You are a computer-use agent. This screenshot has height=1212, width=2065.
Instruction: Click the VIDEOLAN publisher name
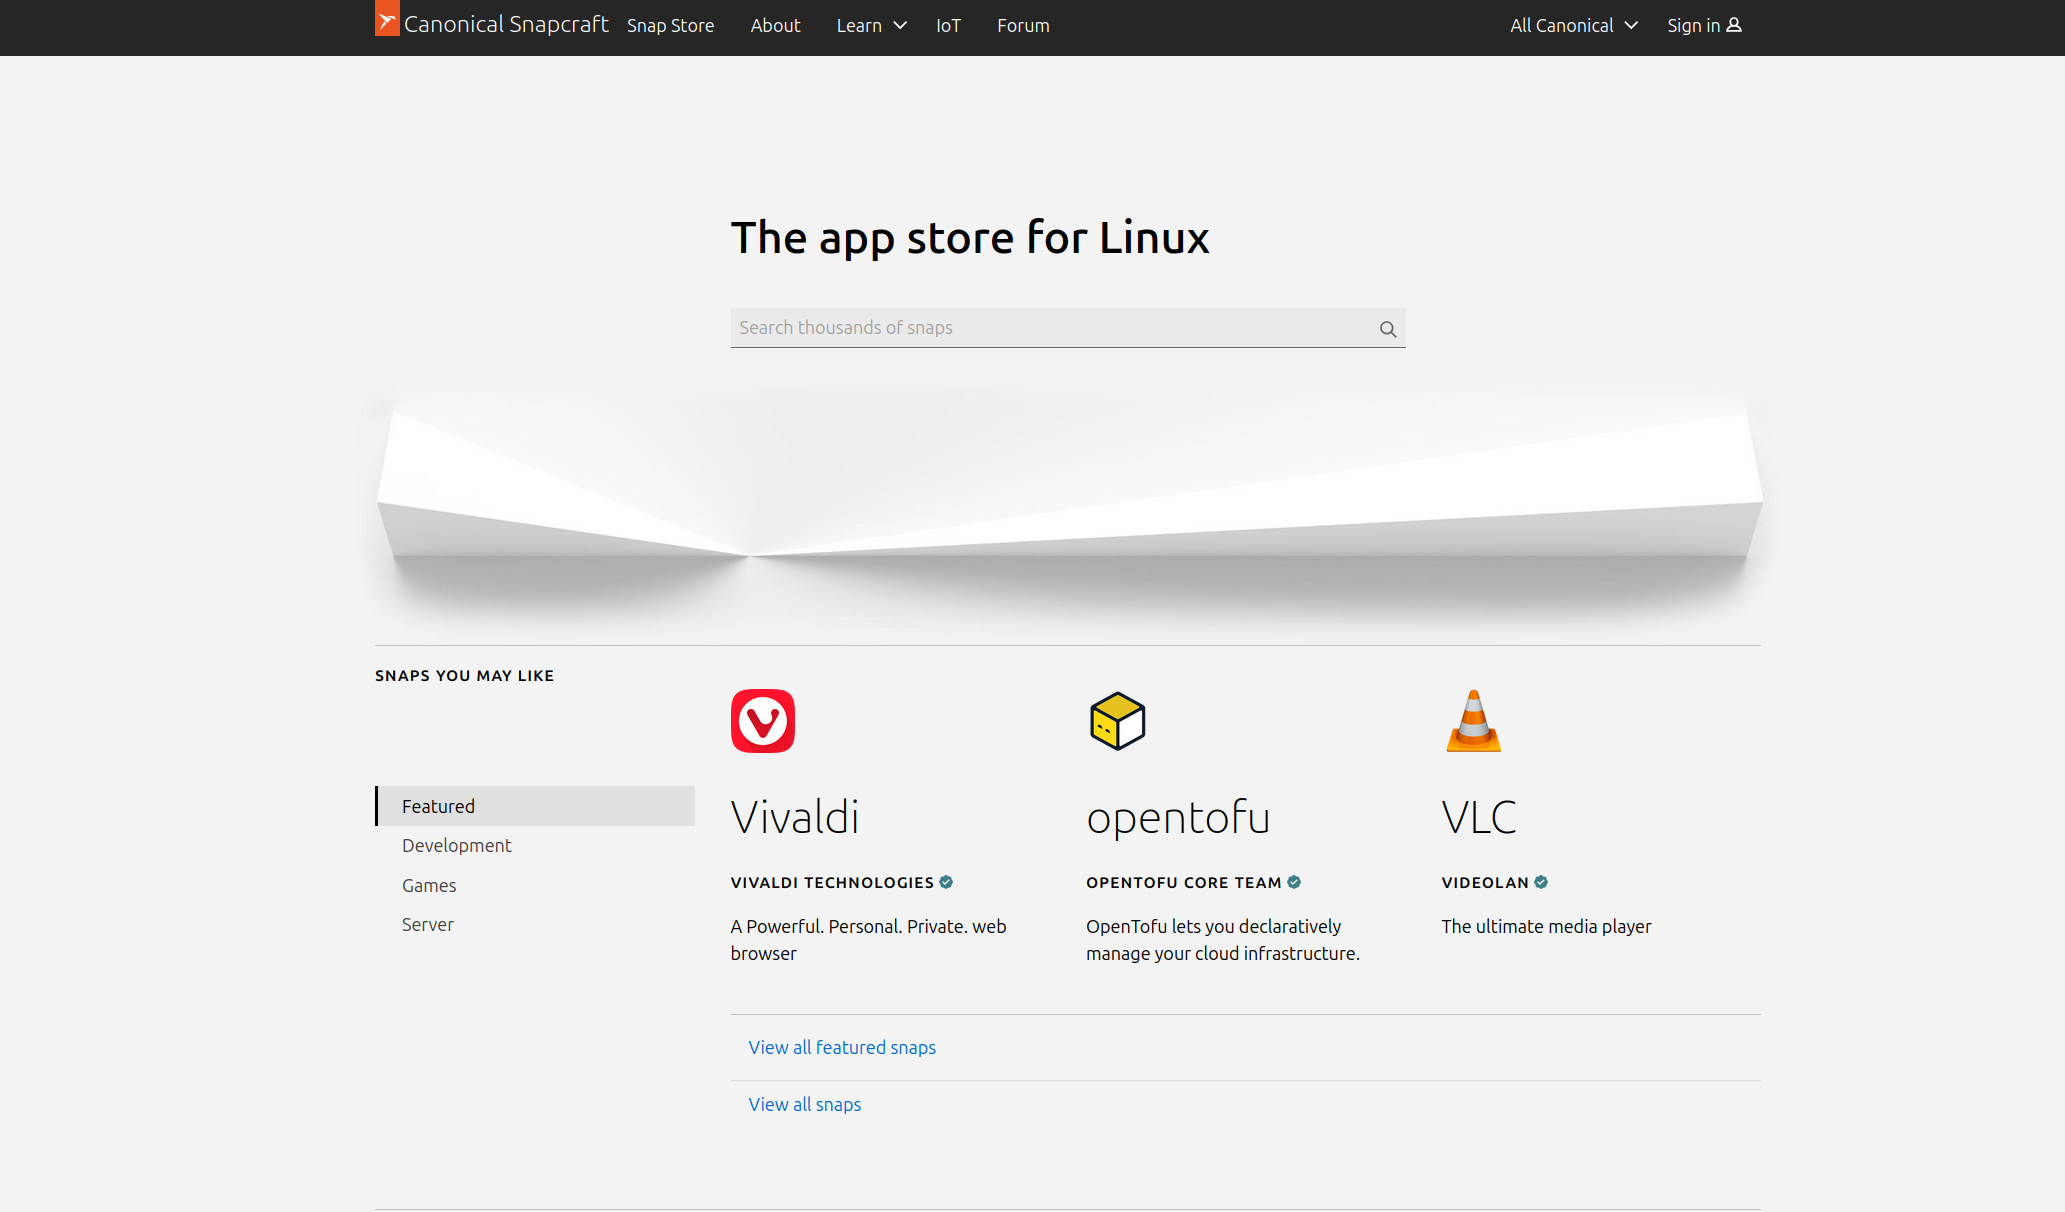click(1485, 882)
